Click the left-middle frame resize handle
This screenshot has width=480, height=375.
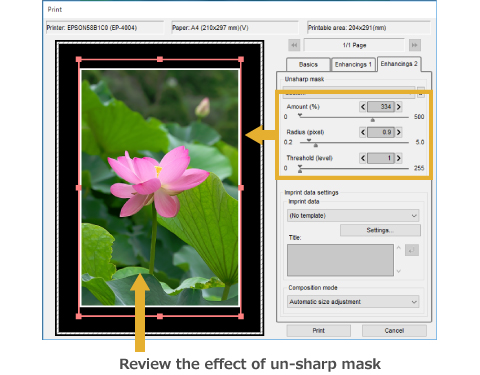79,188
